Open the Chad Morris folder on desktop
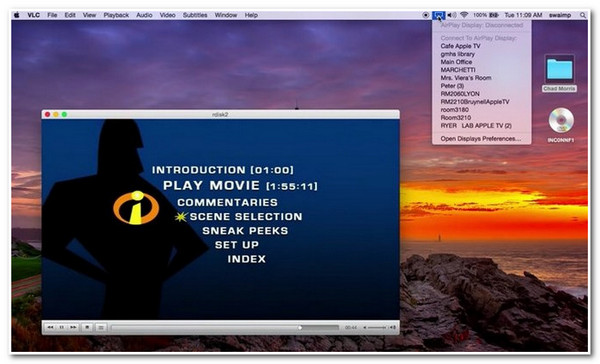The height and width of the screenshot is (364, 600). click(x=559, y=73)
